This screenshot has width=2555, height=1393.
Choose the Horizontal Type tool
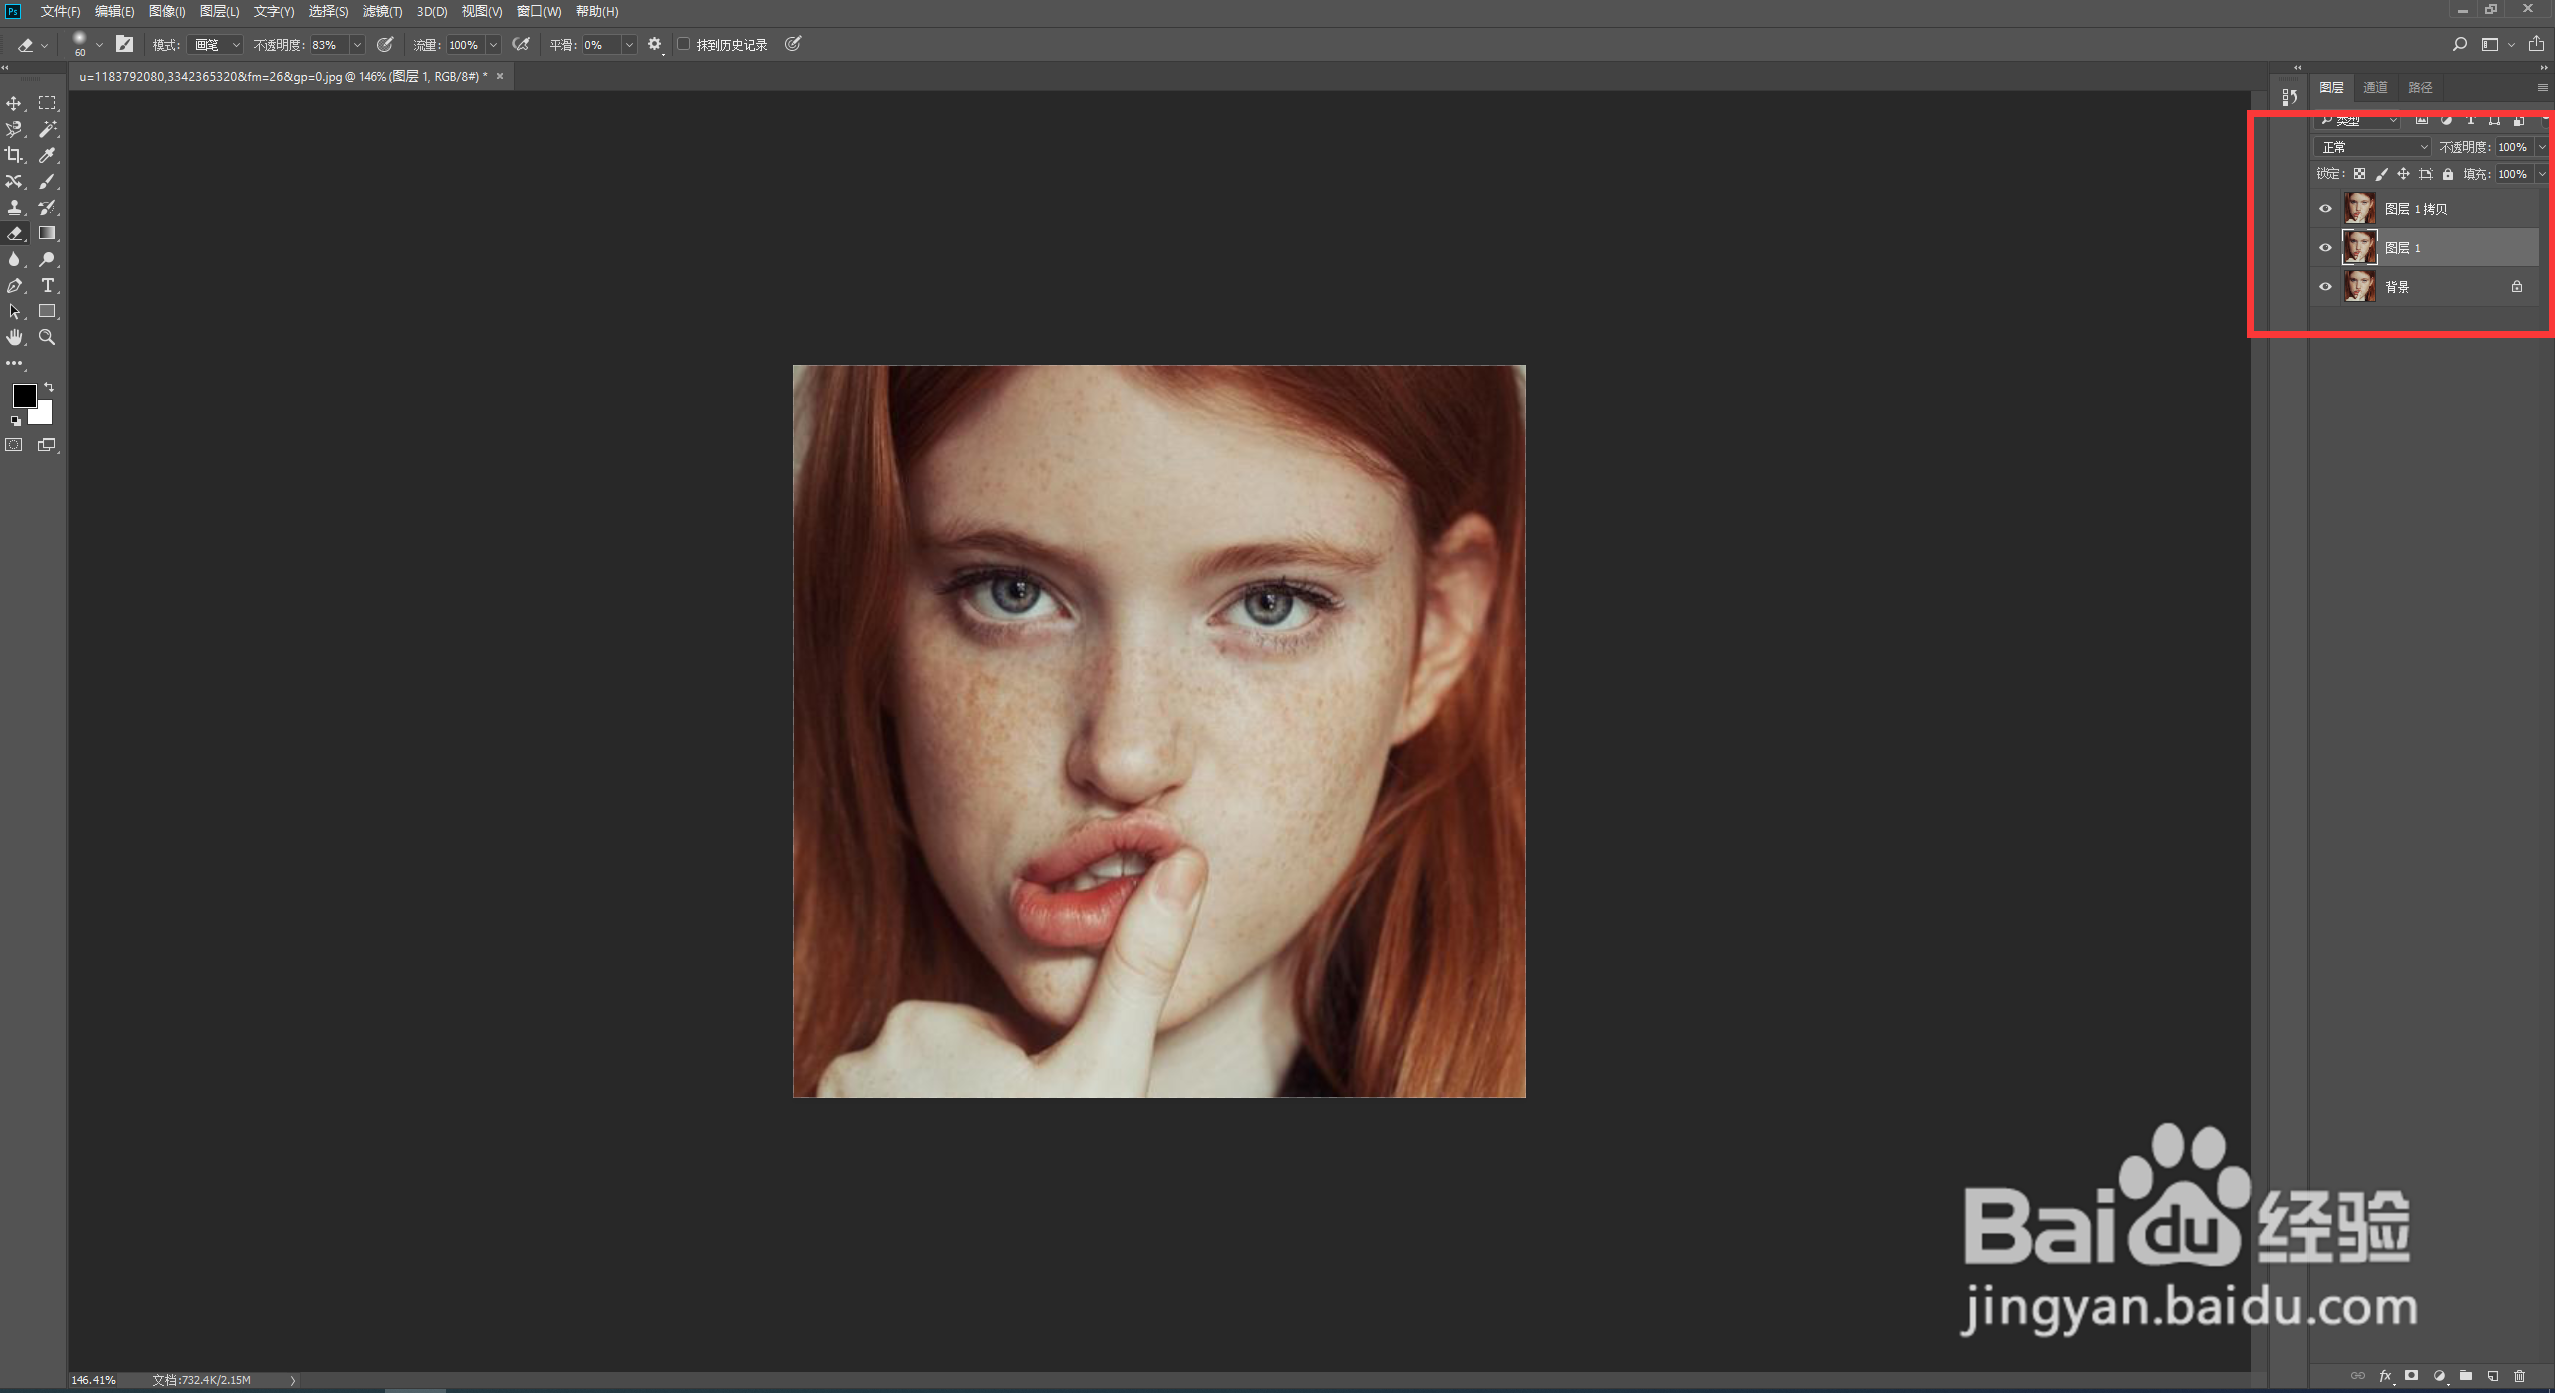(47, 285)
